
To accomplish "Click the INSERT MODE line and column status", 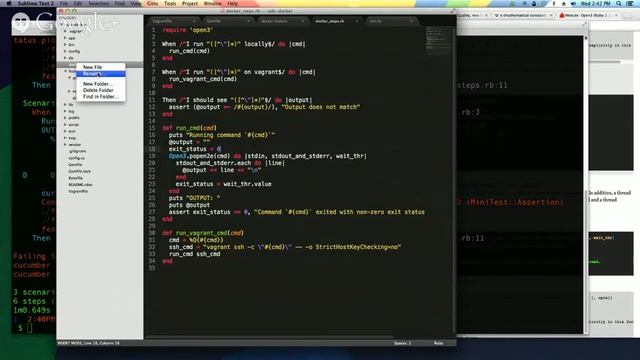I will coord(89,343).
